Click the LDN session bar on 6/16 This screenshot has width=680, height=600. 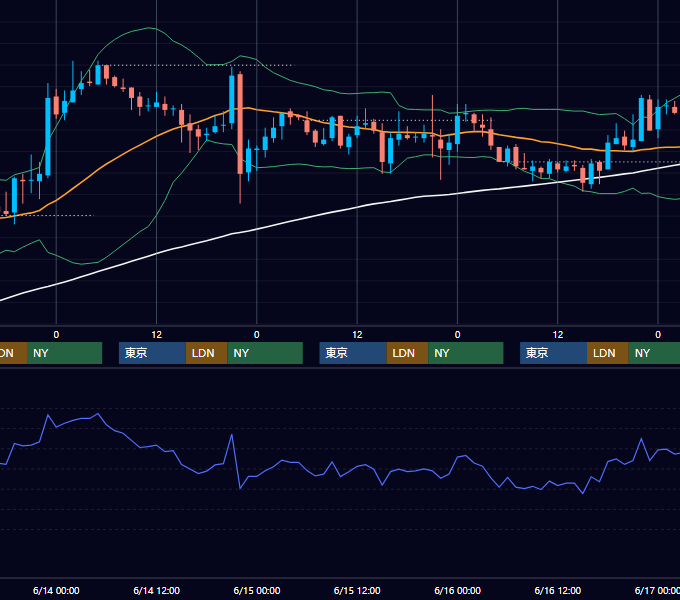click(x=608, y=353)
